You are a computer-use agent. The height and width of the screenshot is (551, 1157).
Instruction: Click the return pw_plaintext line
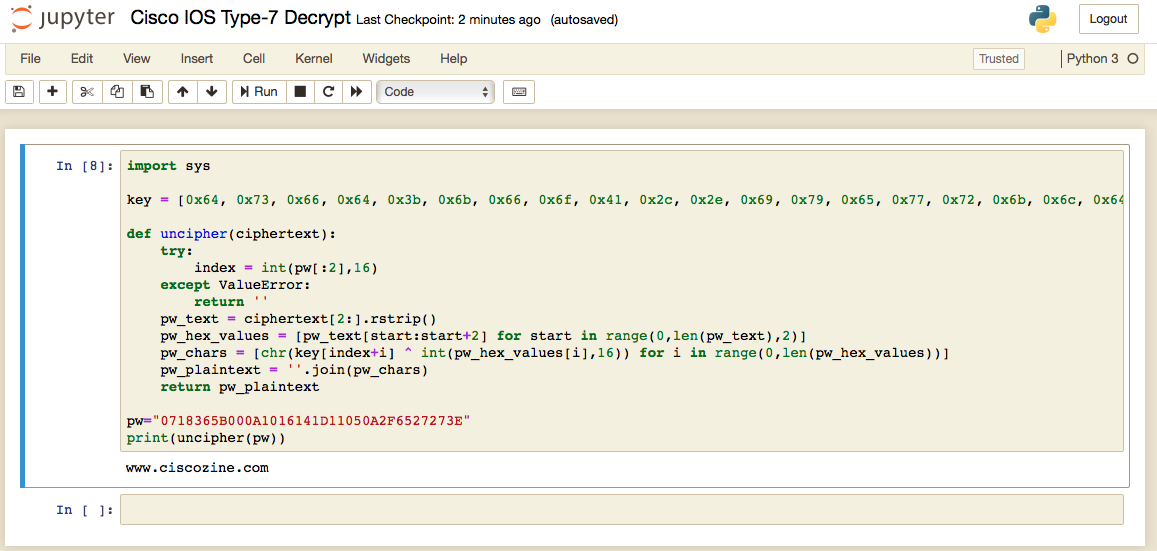240,387
